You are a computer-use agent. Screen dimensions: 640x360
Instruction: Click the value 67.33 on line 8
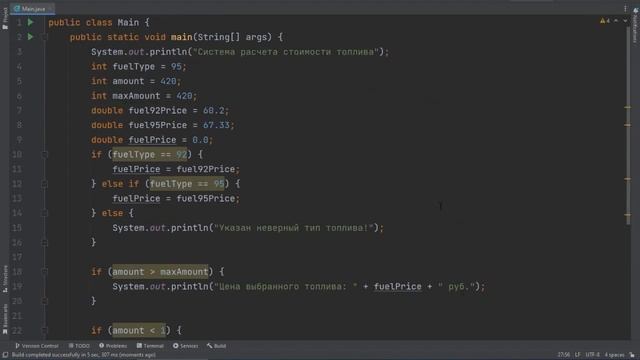pos(216,125)
